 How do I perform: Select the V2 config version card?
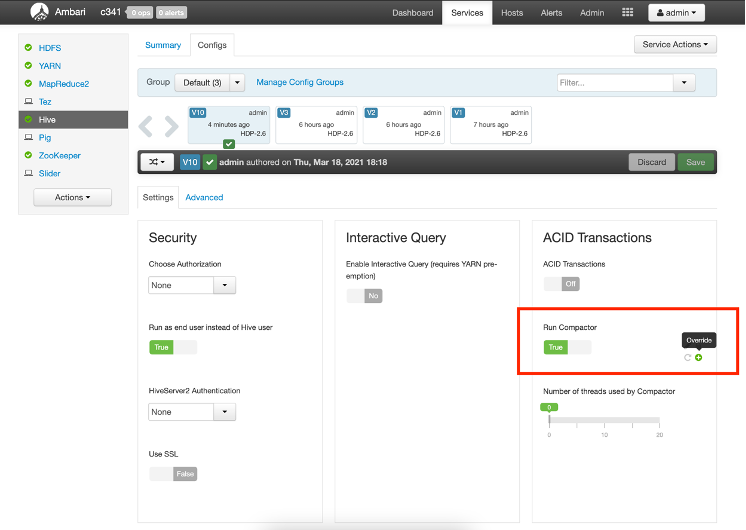tap(403, 125)
